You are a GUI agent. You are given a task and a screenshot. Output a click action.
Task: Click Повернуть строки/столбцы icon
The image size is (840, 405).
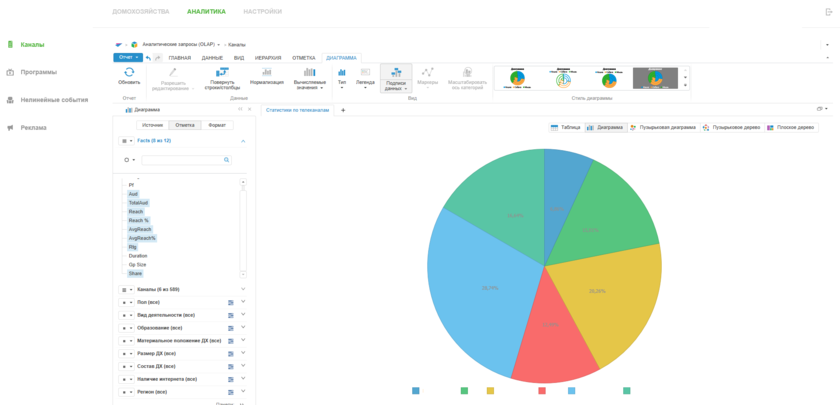pos(222,73)
